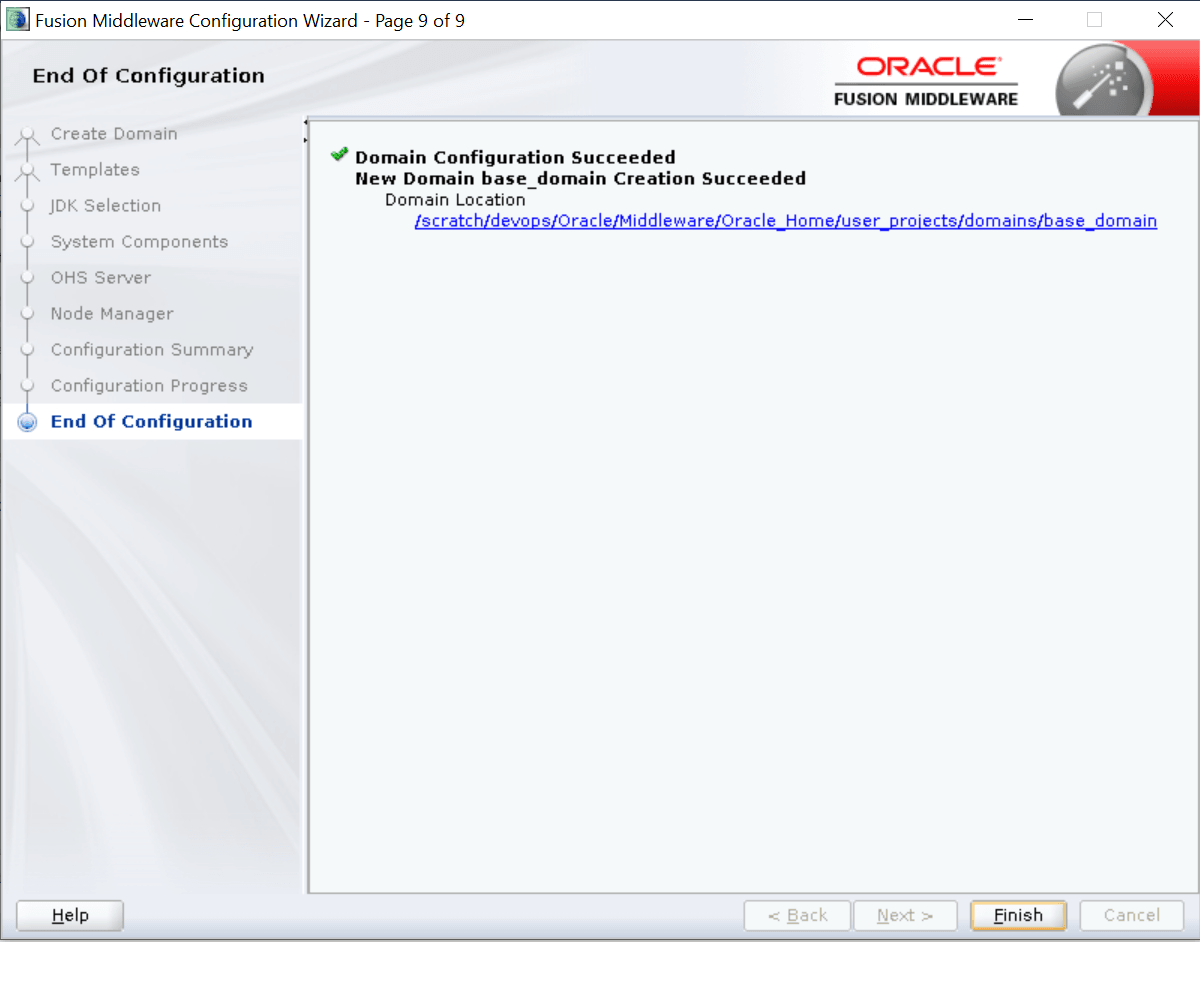Collapse the navigation pane splitter arrow
The image size is (1202, 982).
(x=305, y=124)
